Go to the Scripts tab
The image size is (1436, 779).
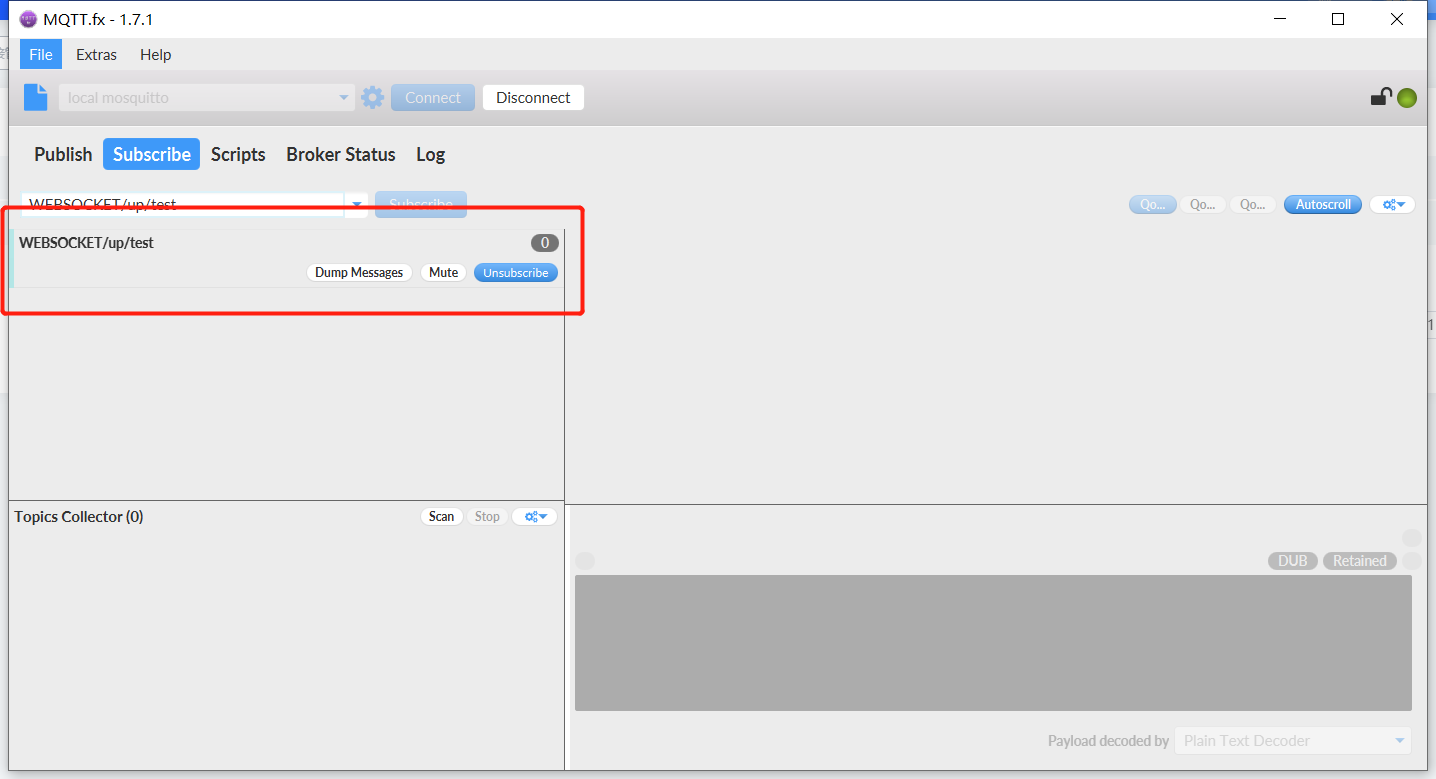point(238,154)
